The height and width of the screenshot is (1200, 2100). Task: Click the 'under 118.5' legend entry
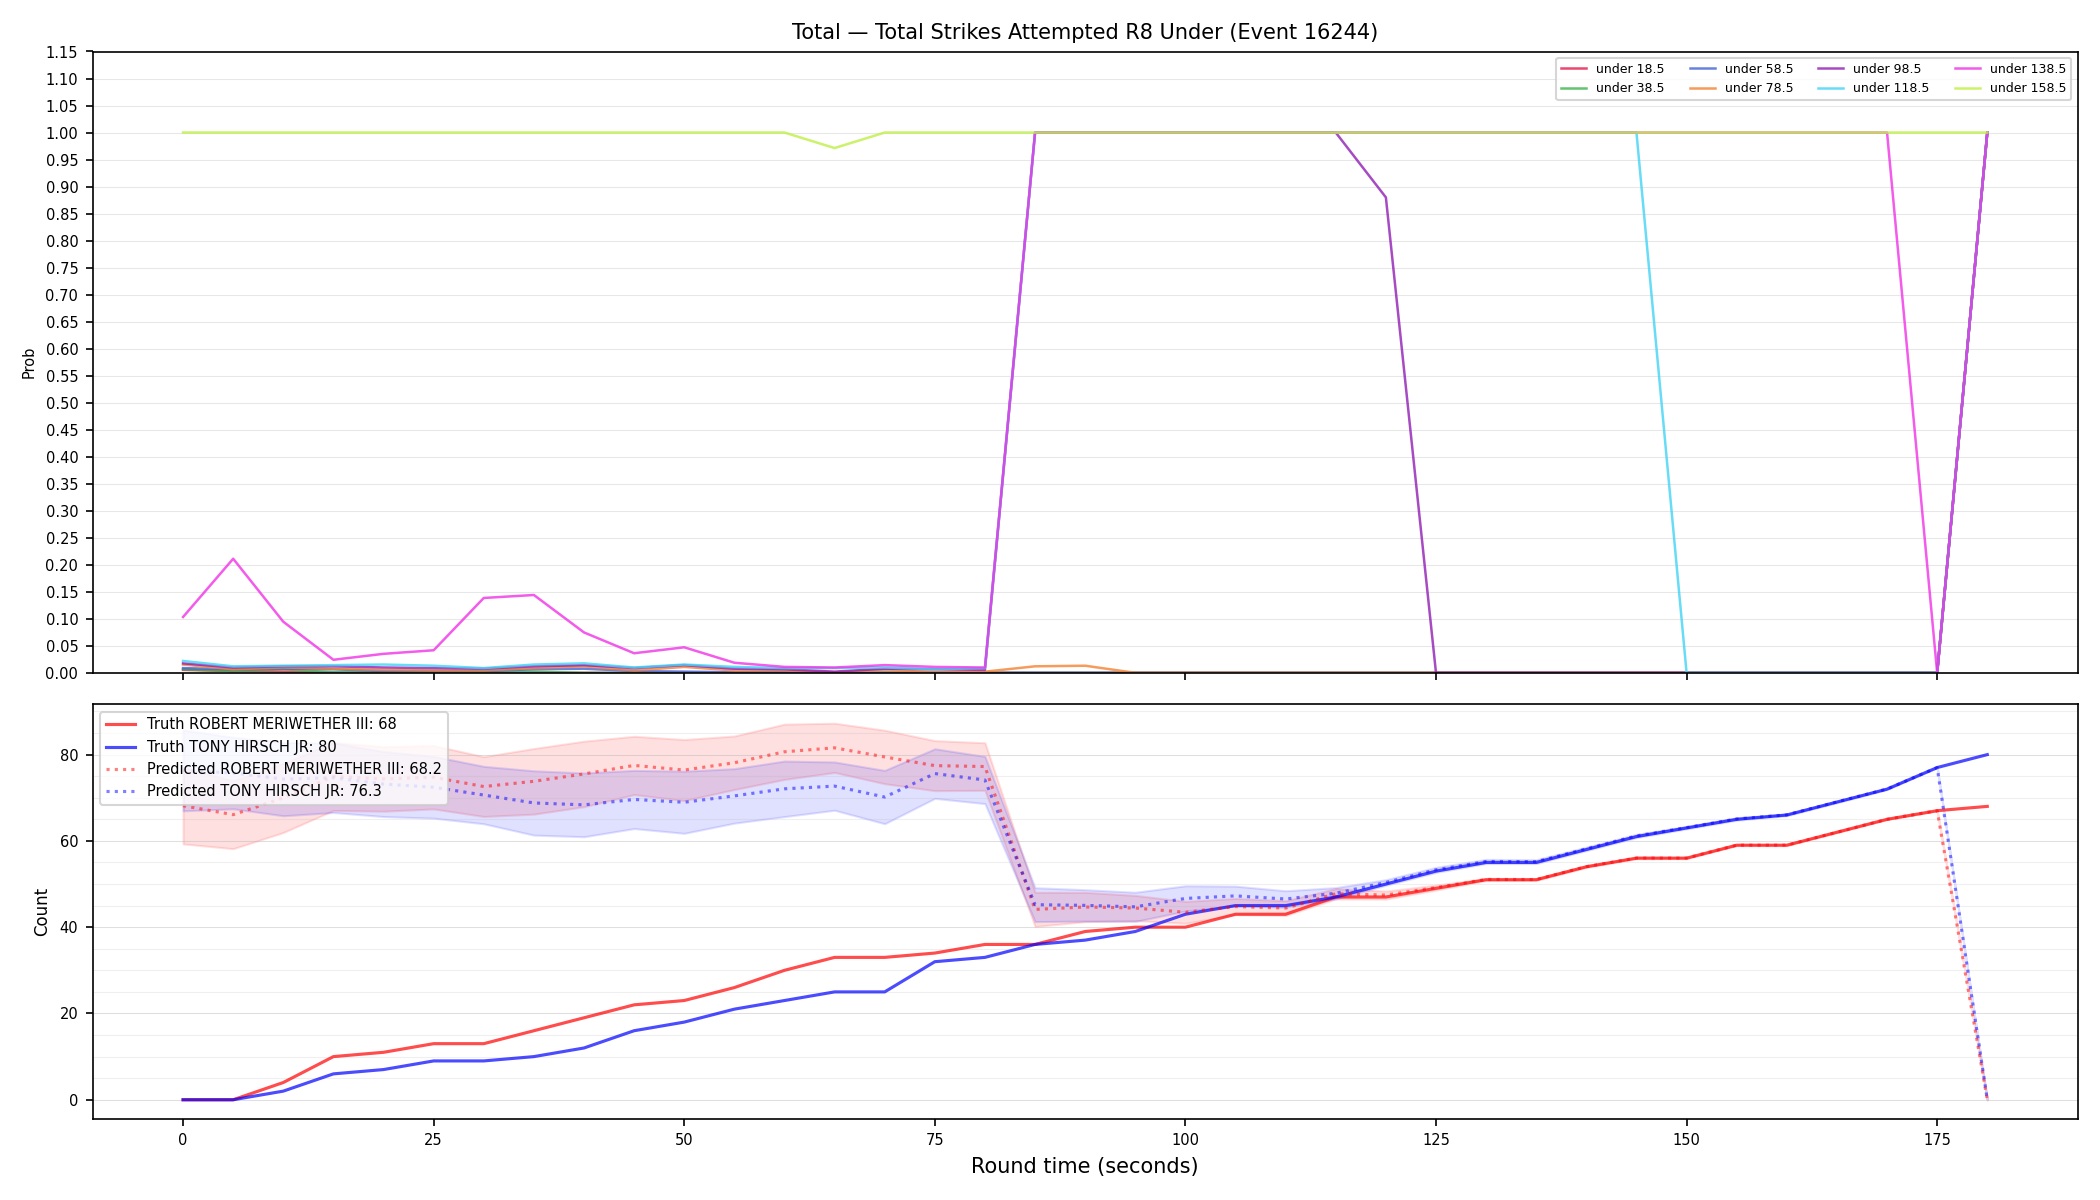[x=1873, y=88]
